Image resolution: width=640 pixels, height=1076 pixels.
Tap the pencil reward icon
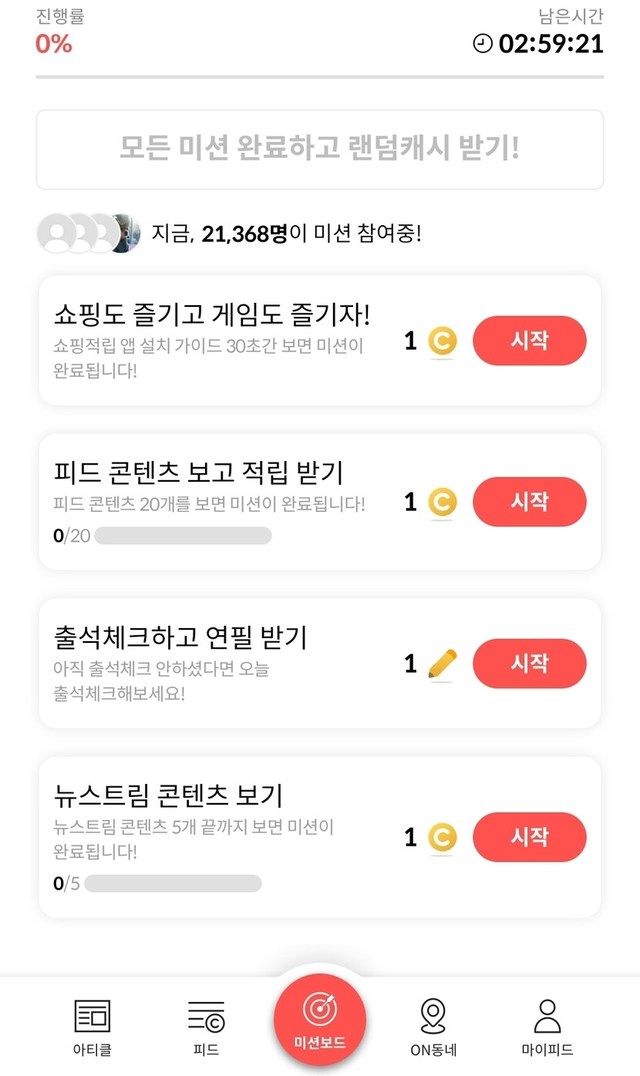click(442, 663)
